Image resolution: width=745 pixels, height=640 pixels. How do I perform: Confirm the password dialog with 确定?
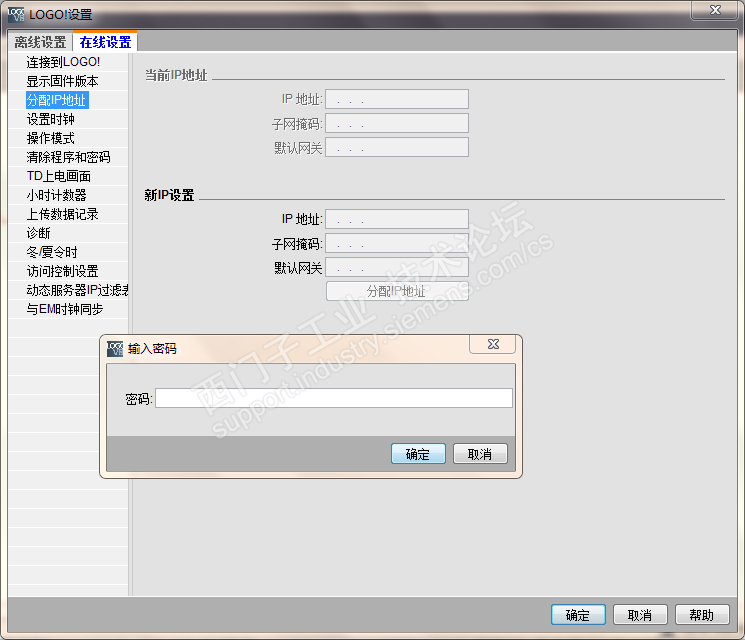[418, 454]
